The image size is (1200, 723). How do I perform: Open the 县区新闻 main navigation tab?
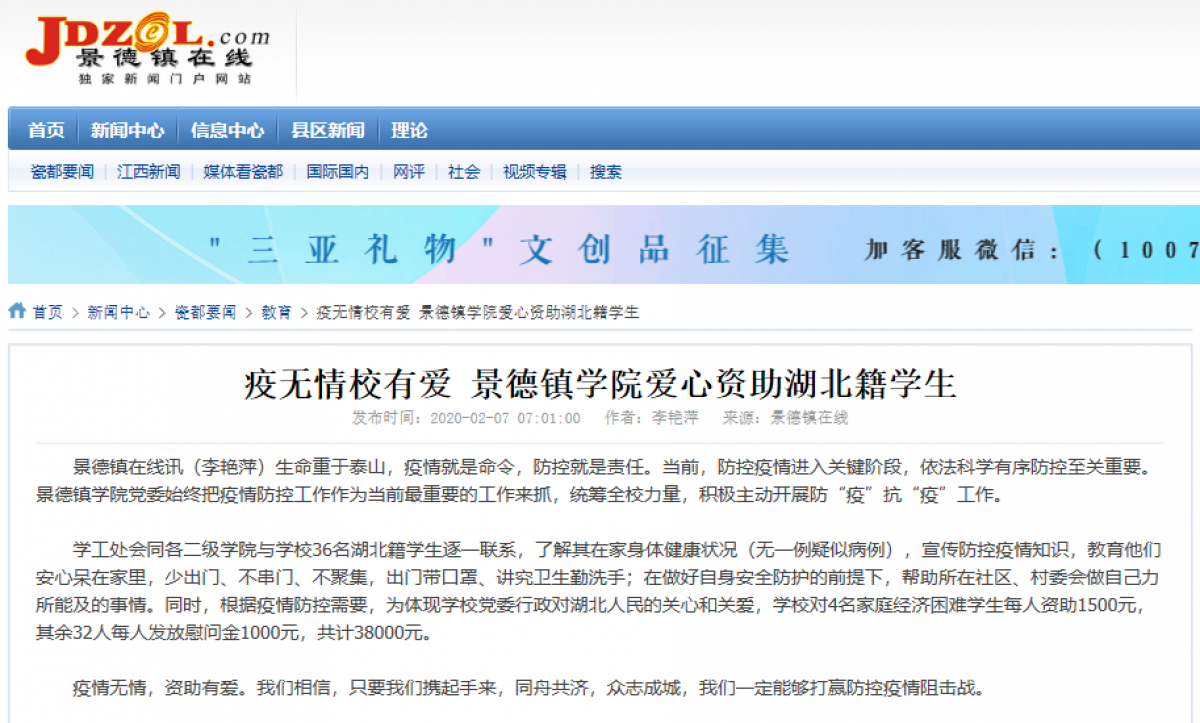click(328, 130)
